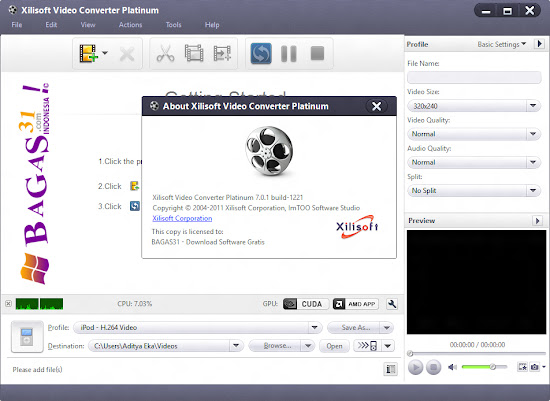The height and width of the screenshot is (401, 550).
Task: Mute the preview with the speaker icon
Action: point(452,367)
